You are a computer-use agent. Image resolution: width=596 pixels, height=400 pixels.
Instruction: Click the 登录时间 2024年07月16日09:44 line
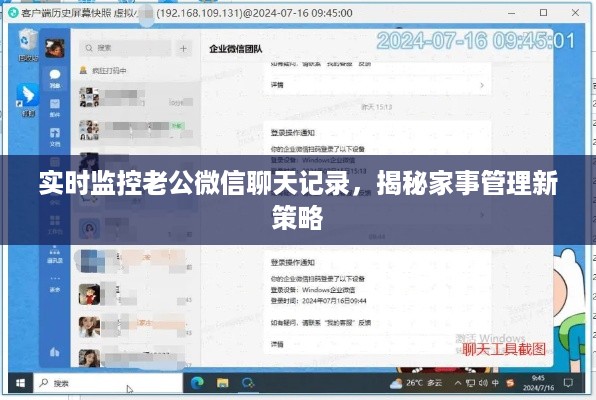(319, 301)
